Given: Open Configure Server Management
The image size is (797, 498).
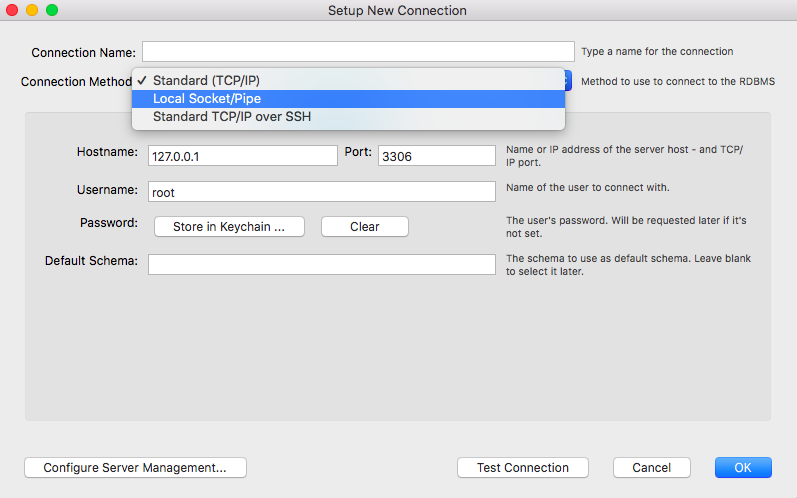Looking at the screenshot, I should point(135,468).
